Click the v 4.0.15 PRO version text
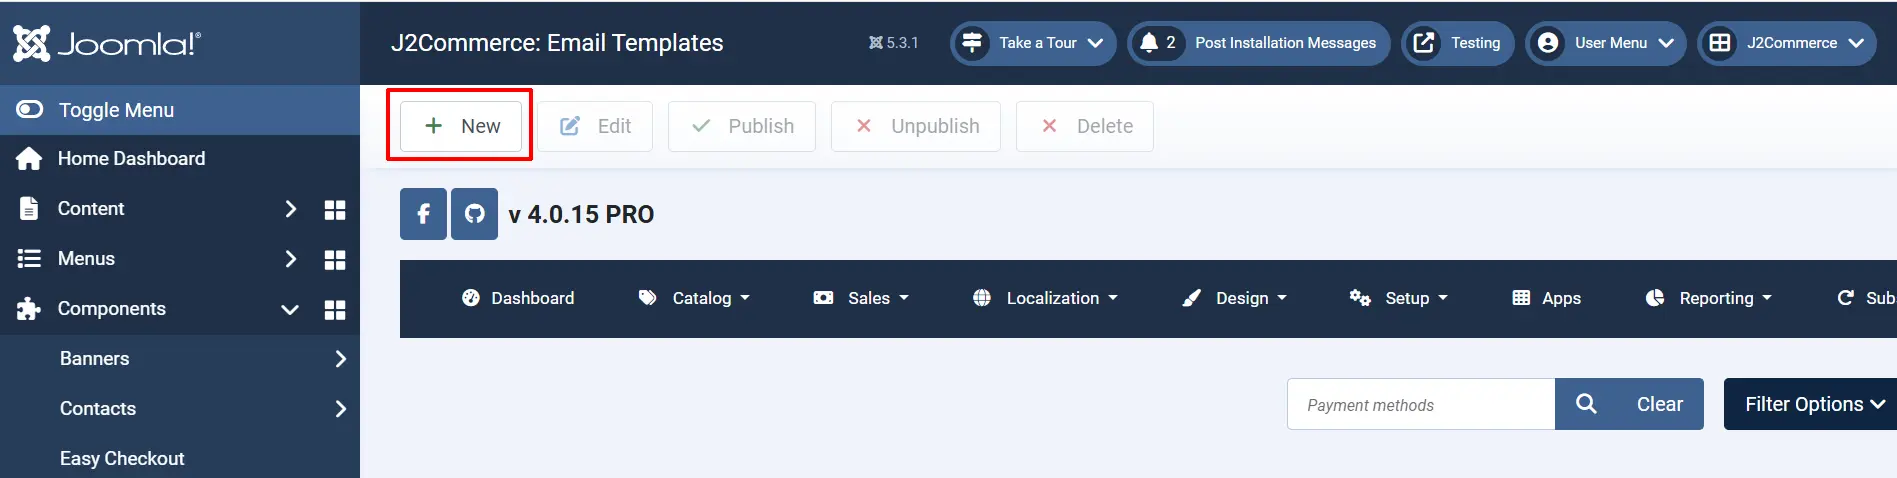 point(581,214)
